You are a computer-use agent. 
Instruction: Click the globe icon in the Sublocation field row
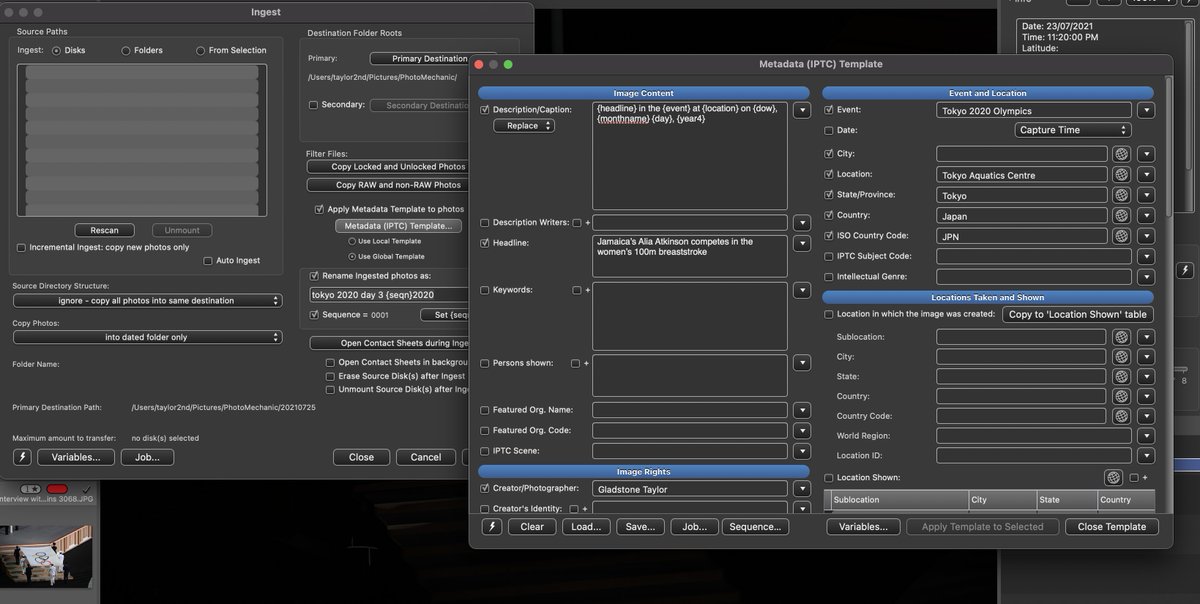click(x=1121, y=337)
